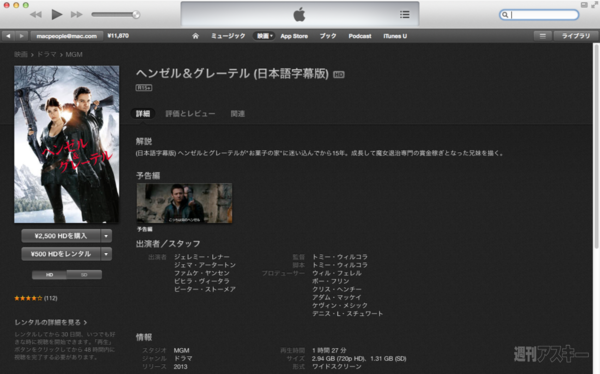Open producer ウィル・フェレル
The height and width of the screenshot is (374, 600).
(337, 273)
